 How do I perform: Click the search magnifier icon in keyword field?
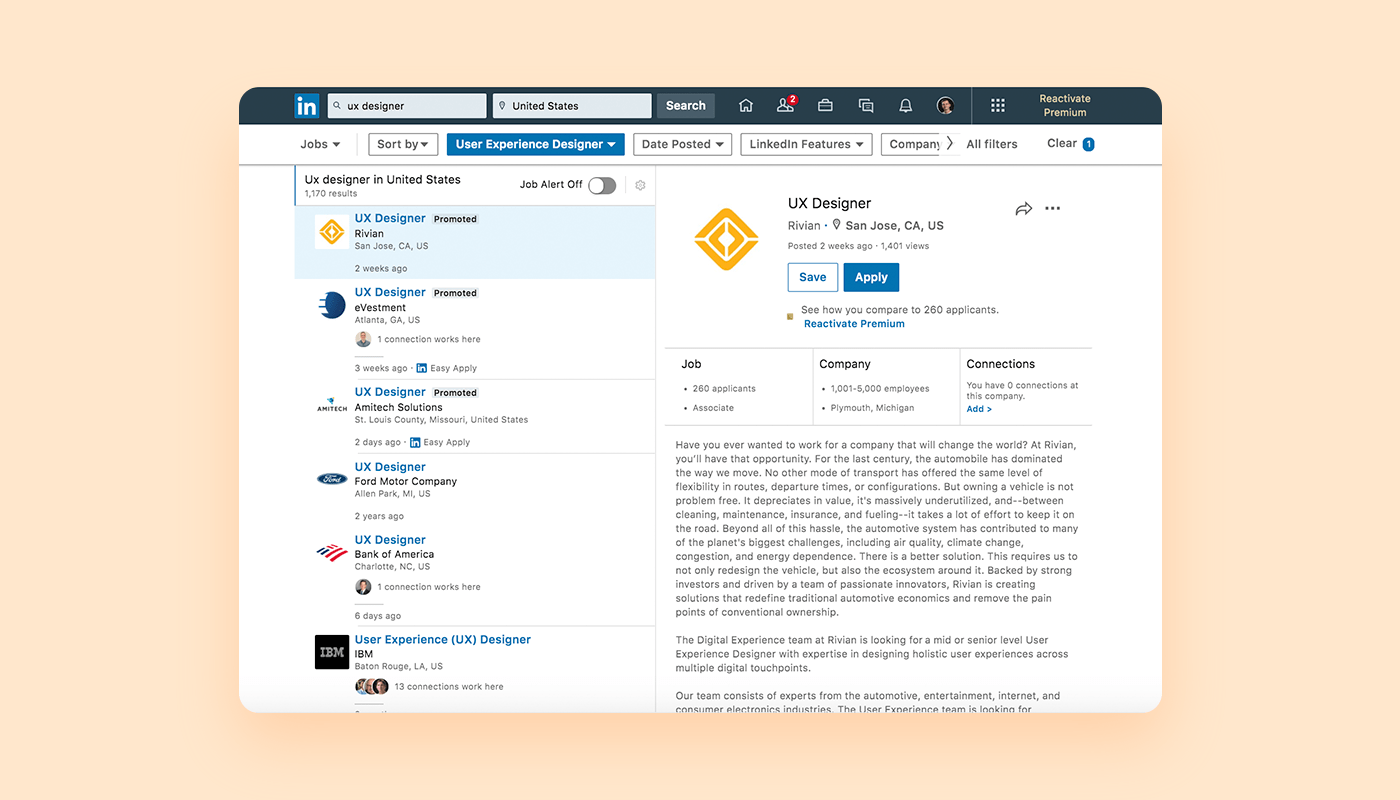(338, 106)
